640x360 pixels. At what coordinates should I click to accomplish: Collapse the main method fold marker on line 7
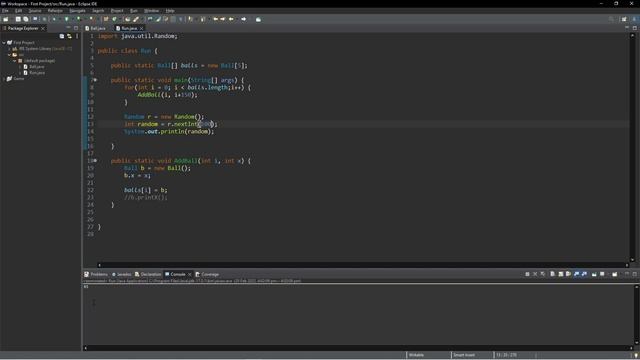(96, 80)
